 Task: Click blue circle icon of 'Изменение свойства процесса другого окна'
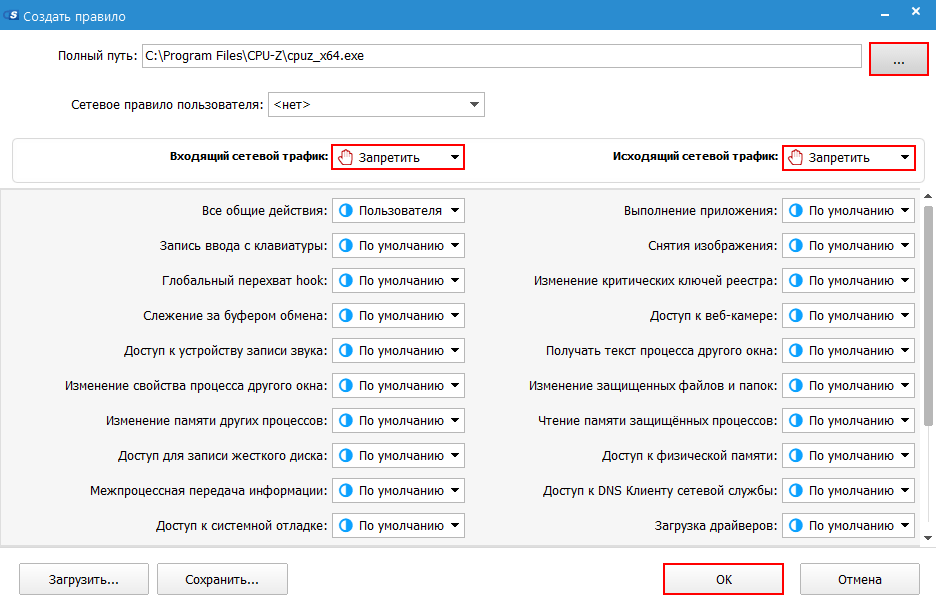pos(346,386)
